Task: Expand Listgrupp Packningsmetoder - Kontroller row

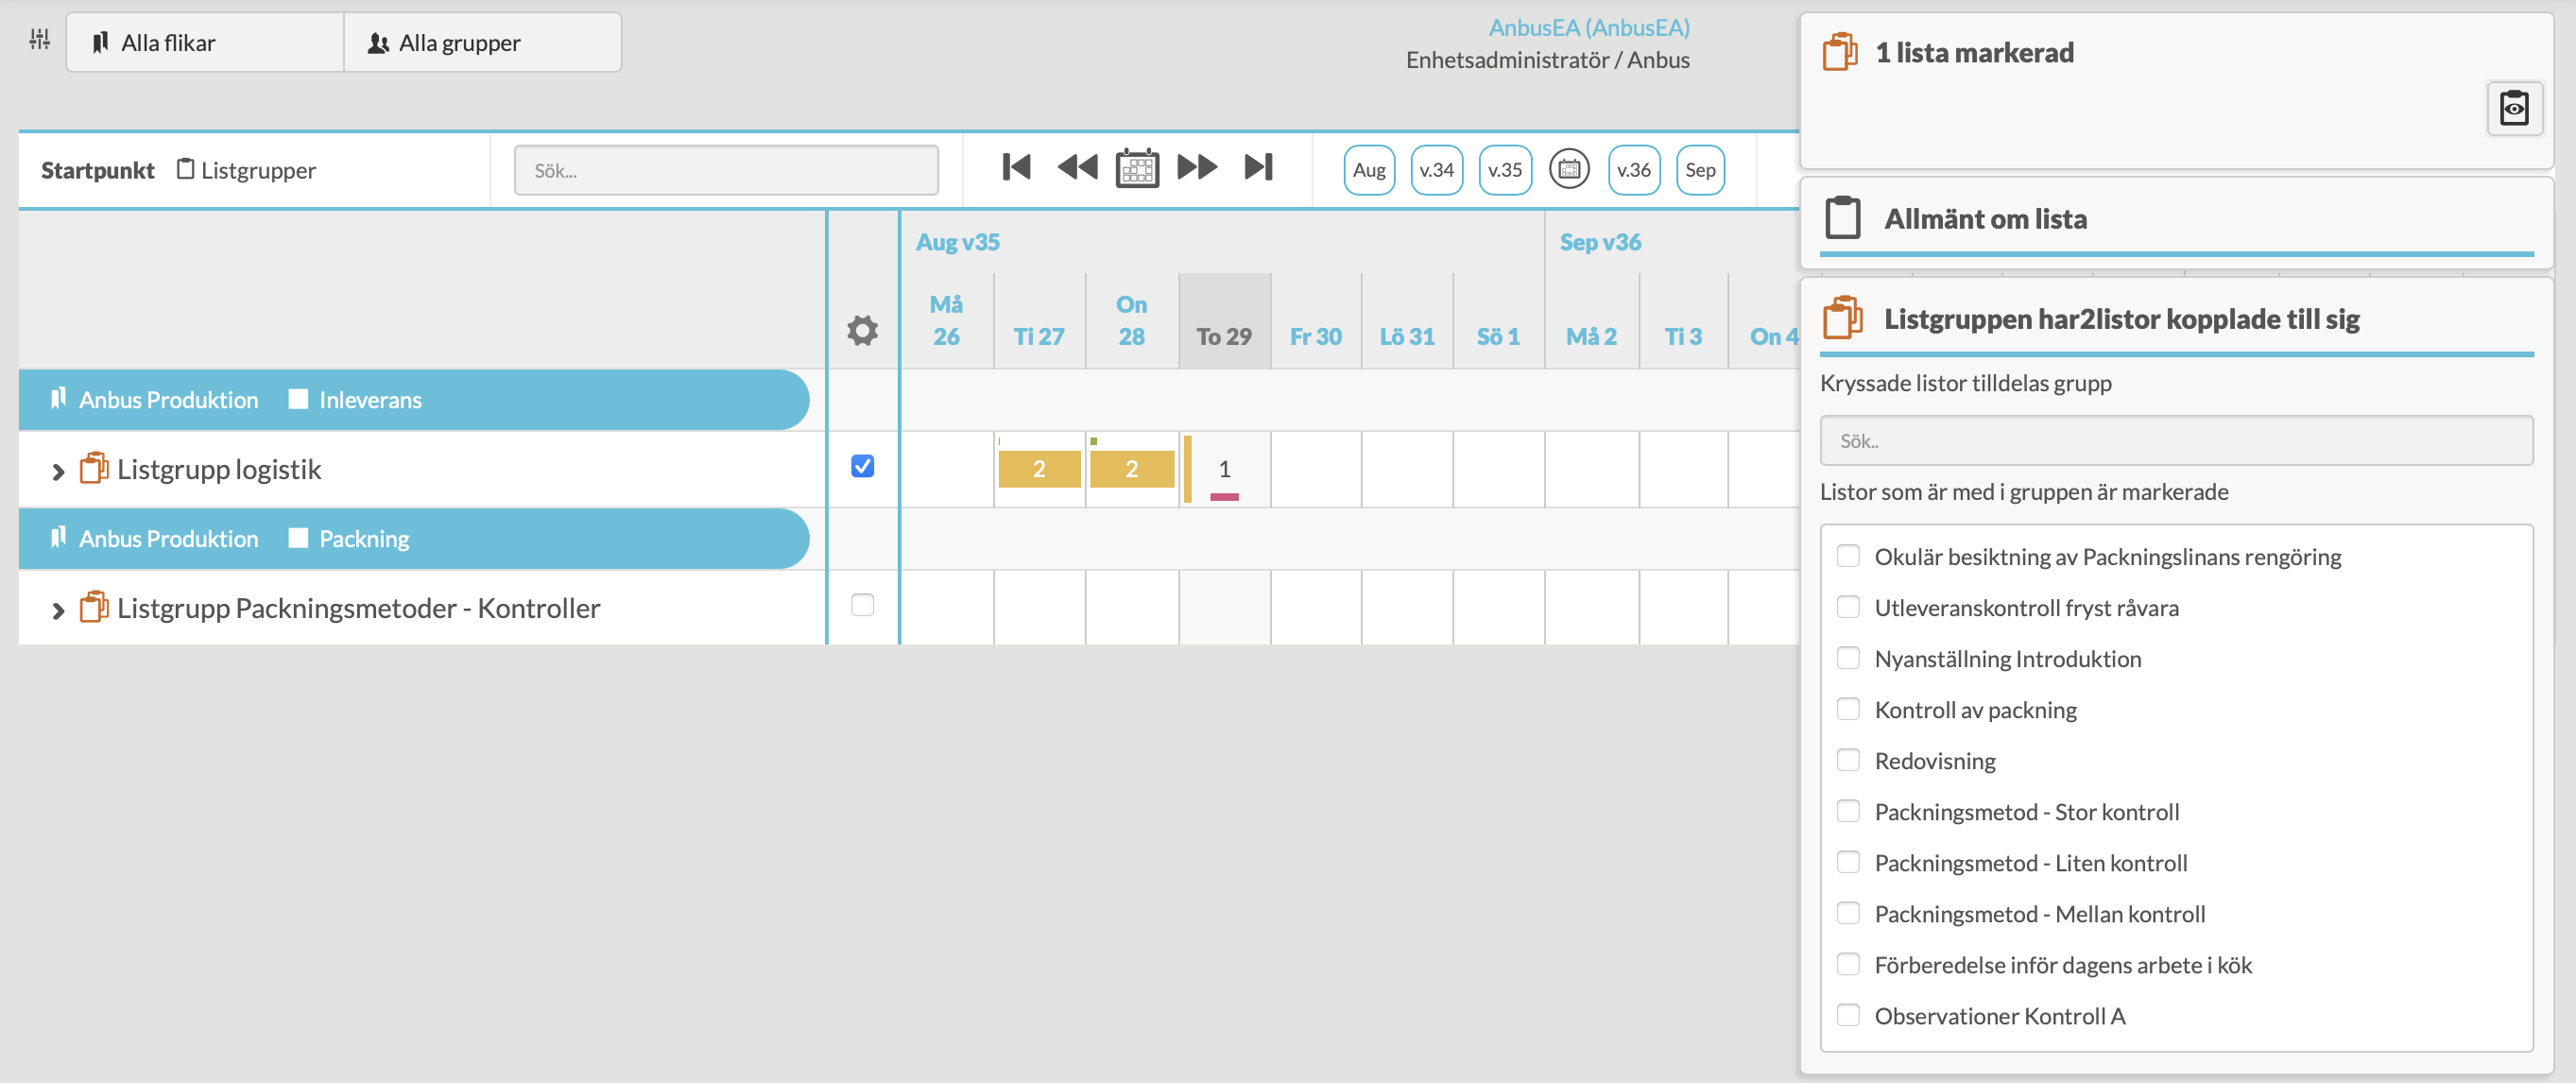Action: (x=58, y=610)
